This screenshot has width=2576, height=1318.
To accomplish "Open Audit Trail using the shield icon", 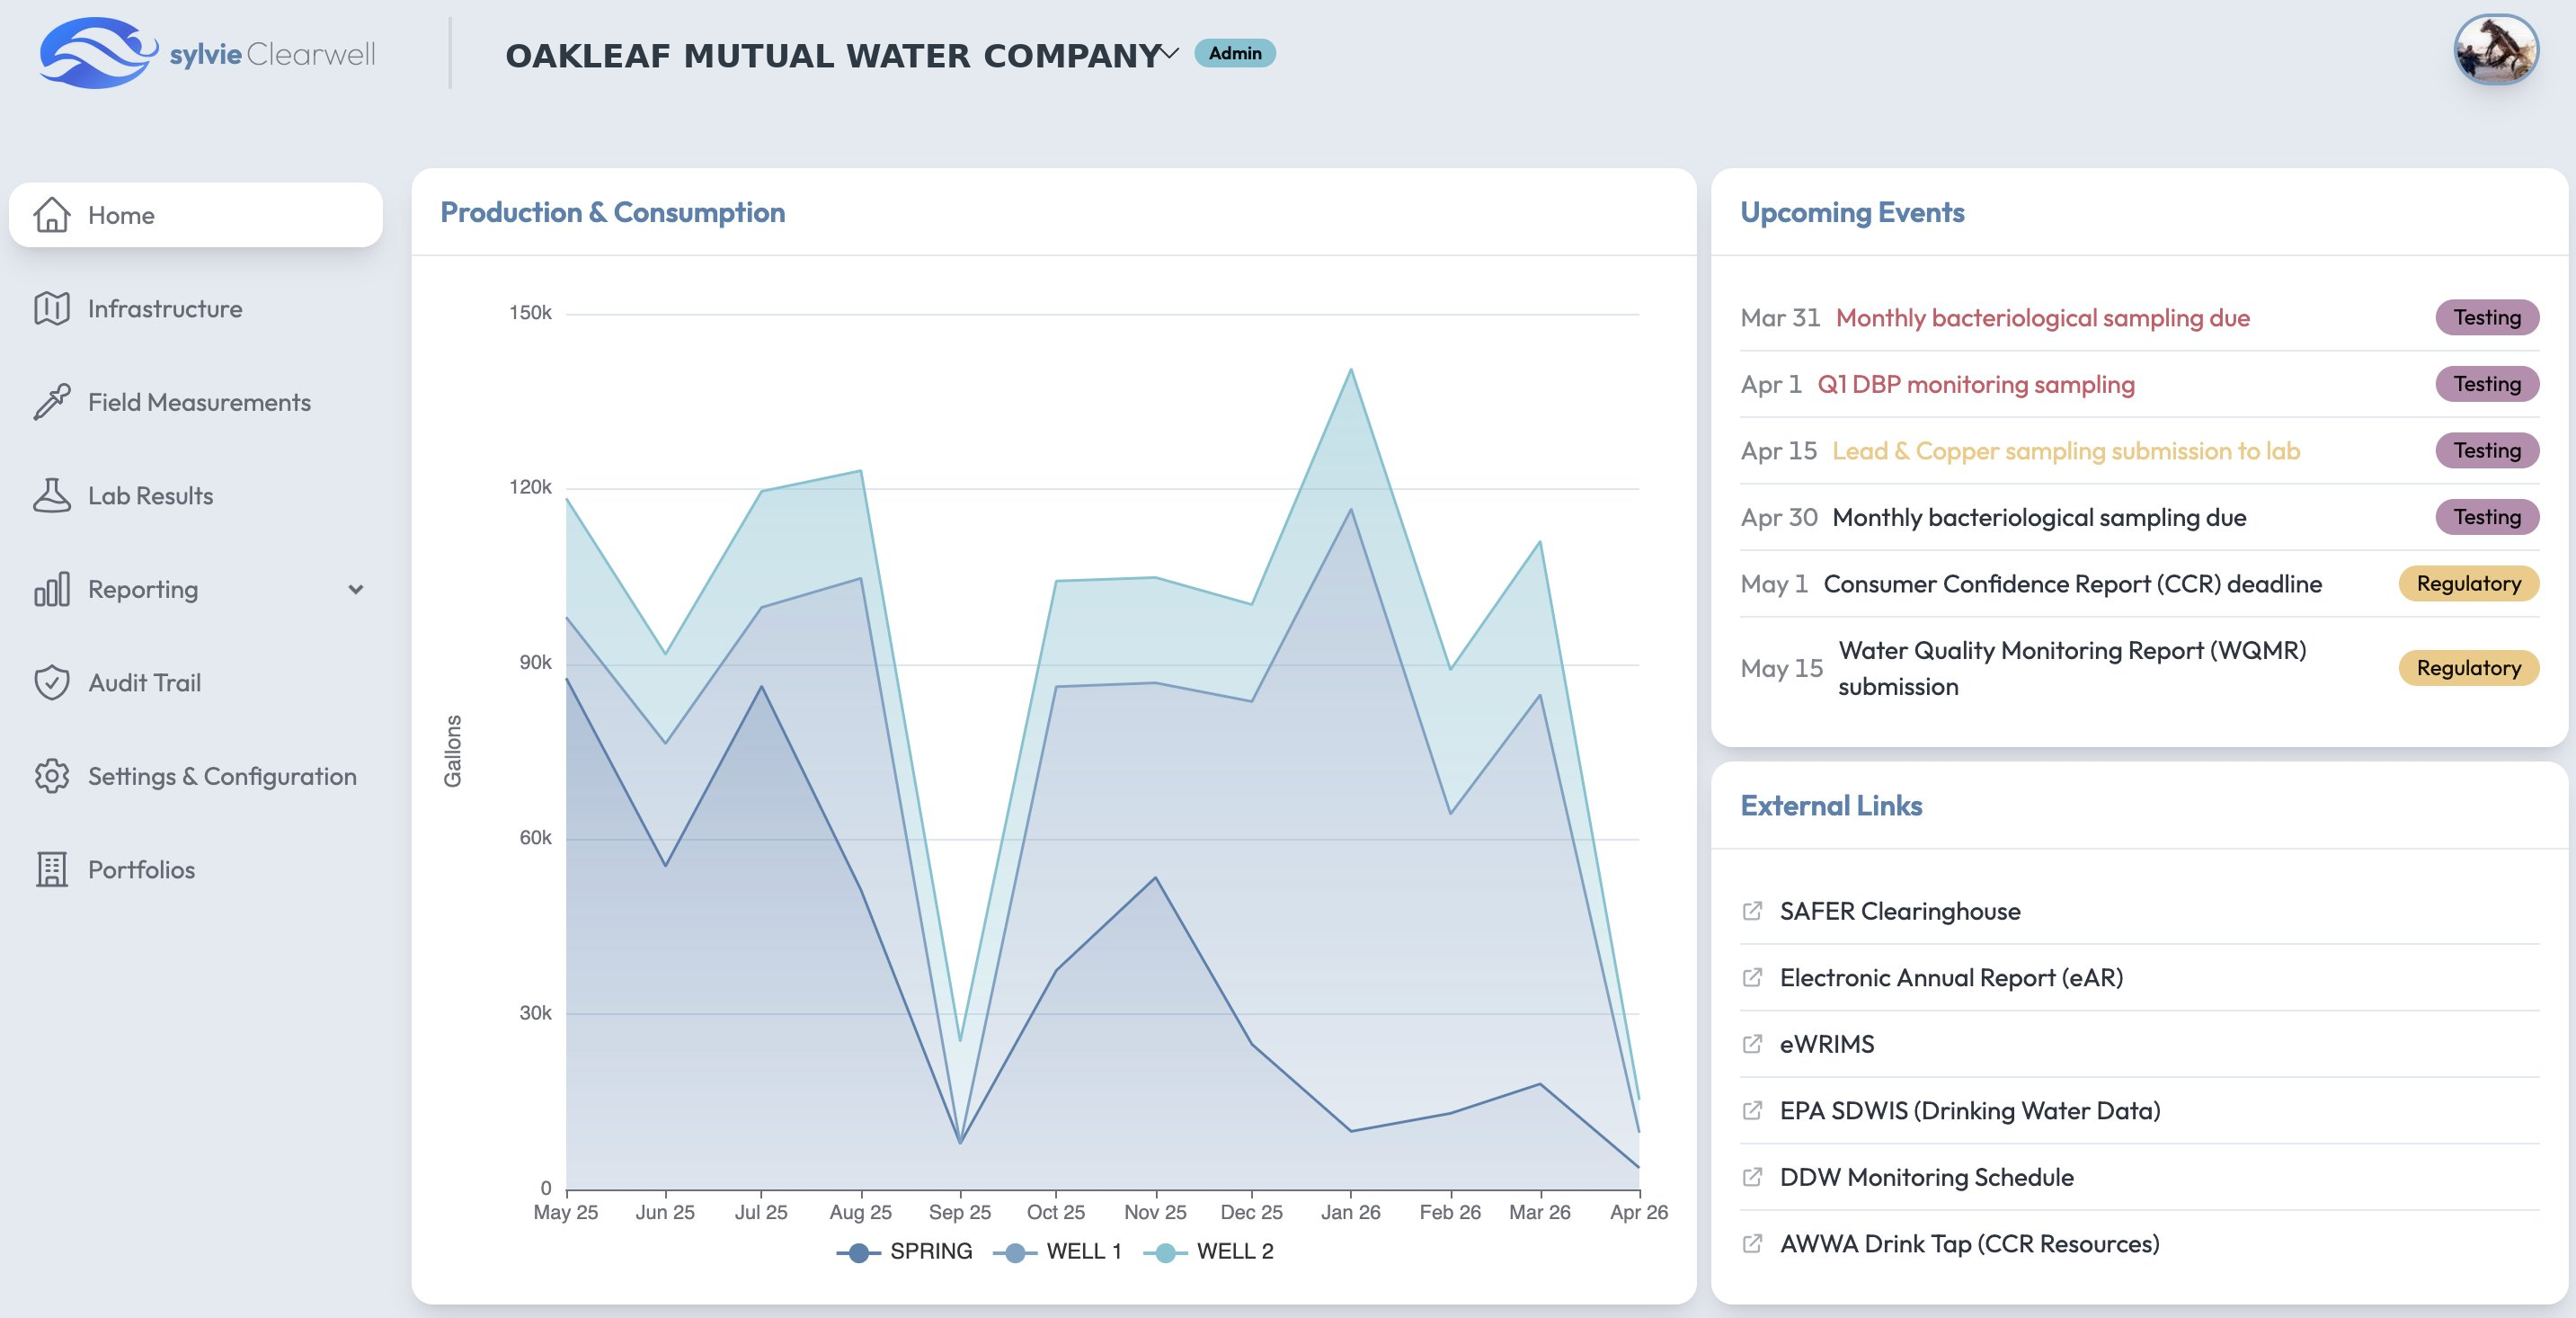I will 51,682.
